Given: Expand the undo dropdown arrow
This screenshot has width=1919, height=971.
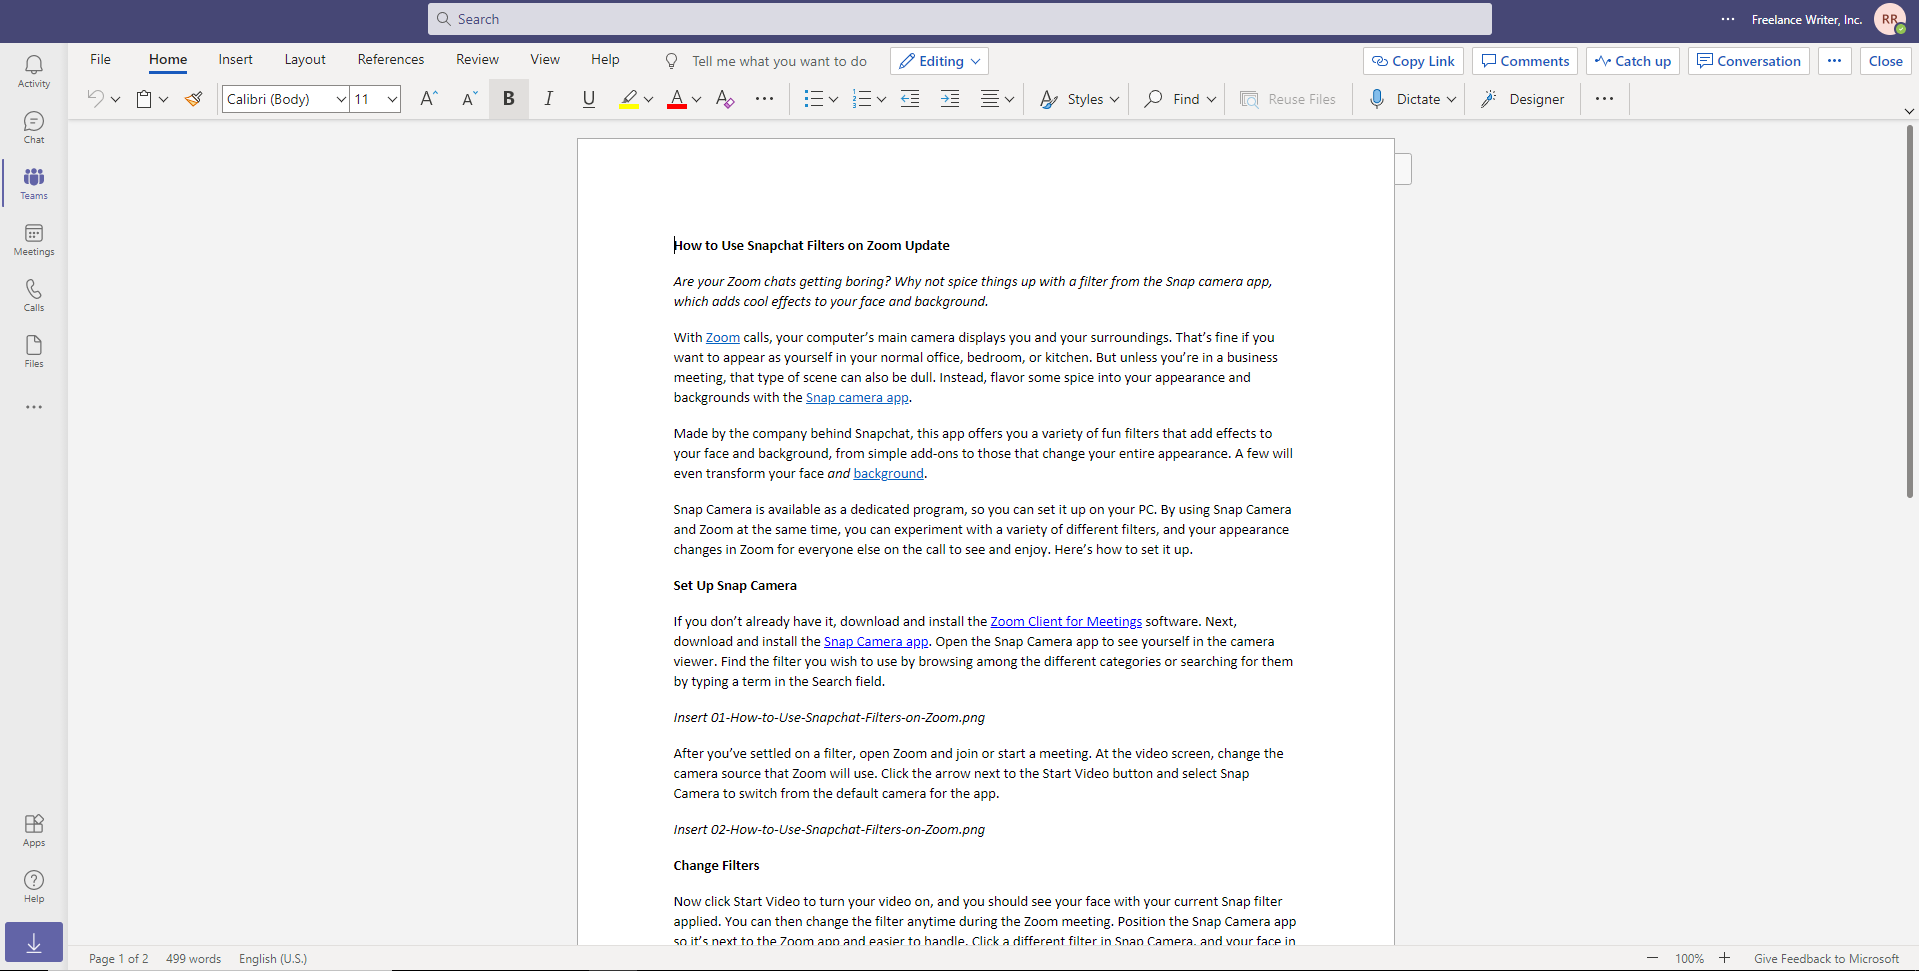Looking at the screenshot, I should (115, 99).
